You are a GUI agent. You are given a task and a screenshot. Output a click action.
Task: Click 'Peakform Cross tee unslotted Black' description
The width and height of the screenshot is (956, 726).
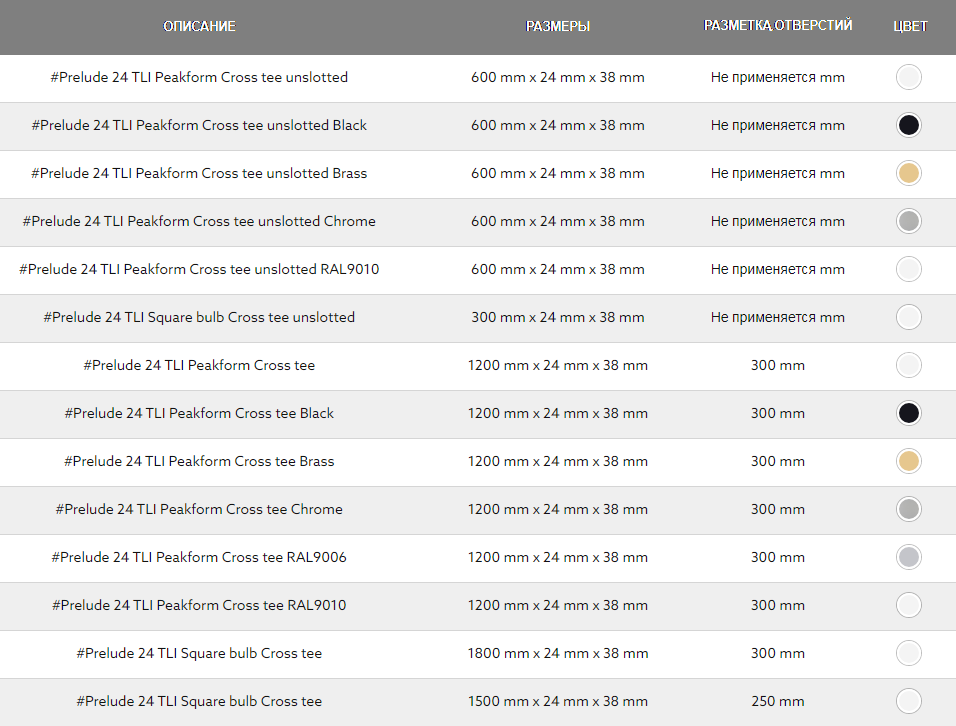[x=199, y=126]
